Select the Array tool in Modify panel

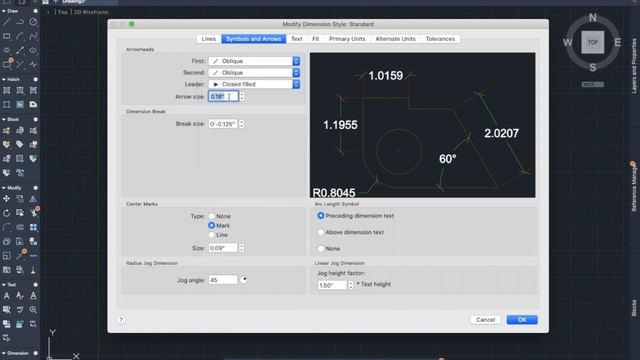click(x=33, y=227)
